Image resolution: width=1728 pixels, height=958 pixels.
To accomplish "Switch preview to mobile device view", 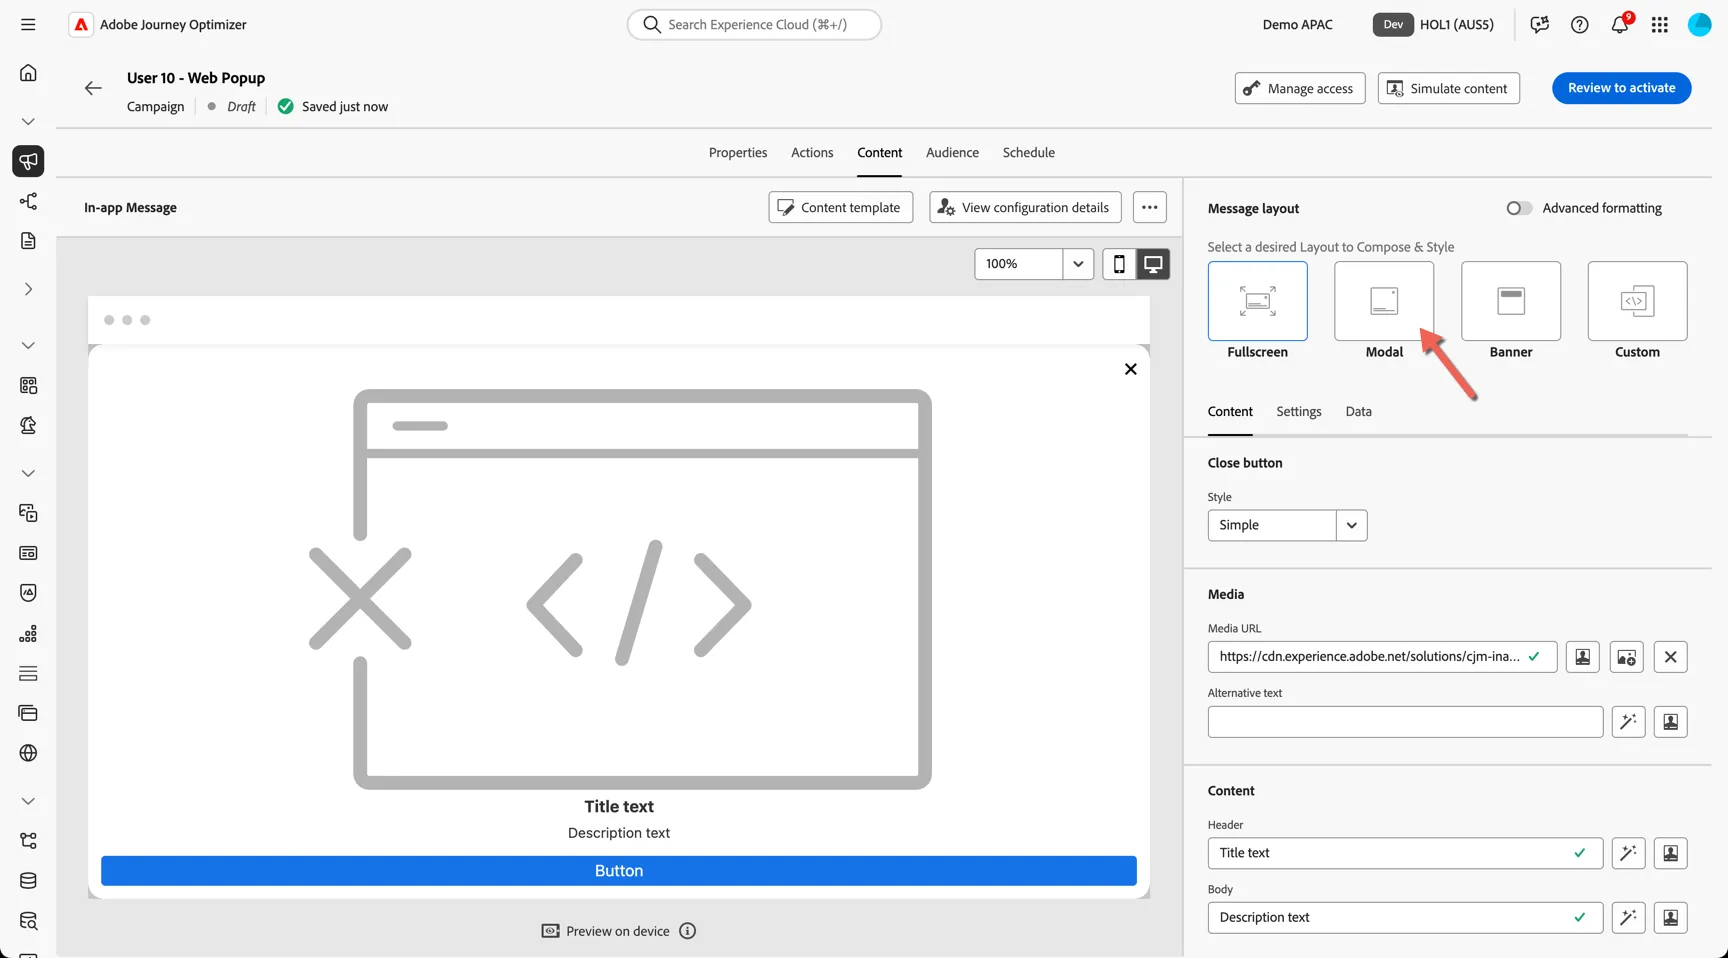I will (x=1119, y=264).
